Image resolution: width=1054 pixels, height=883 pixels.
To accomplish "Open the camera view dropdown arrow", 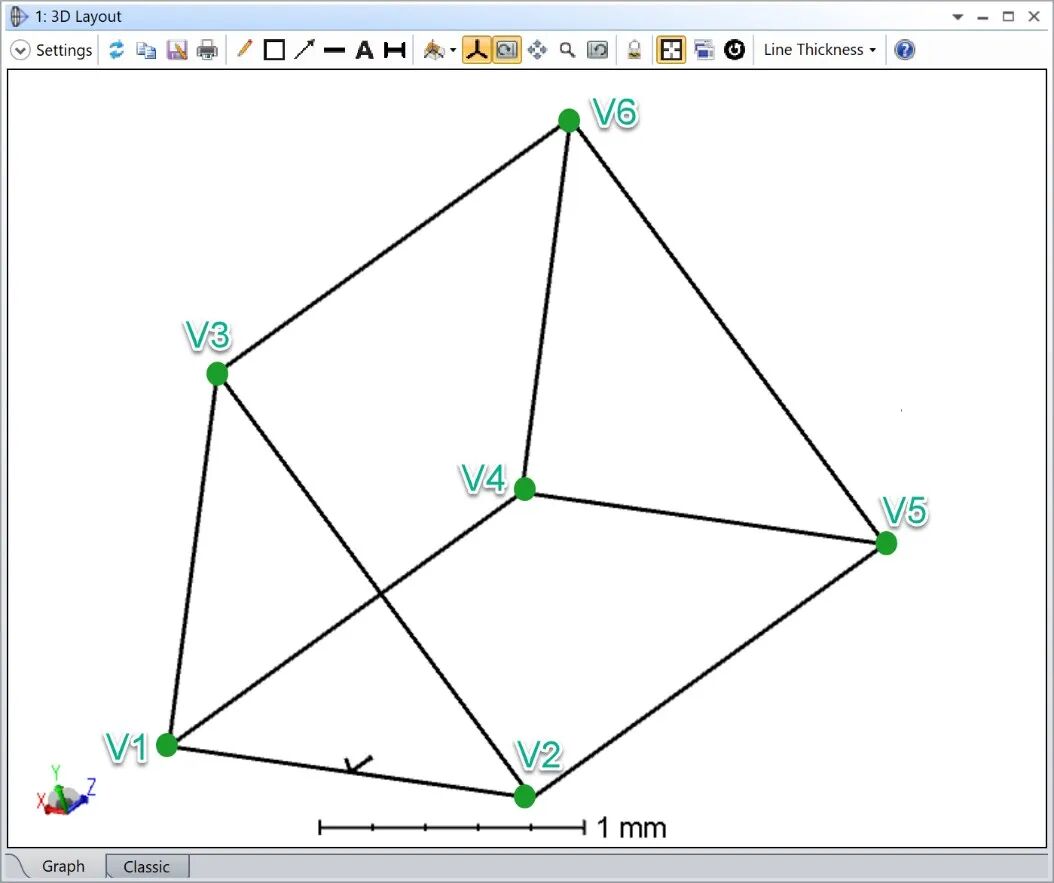I will (x=453, y=50).
